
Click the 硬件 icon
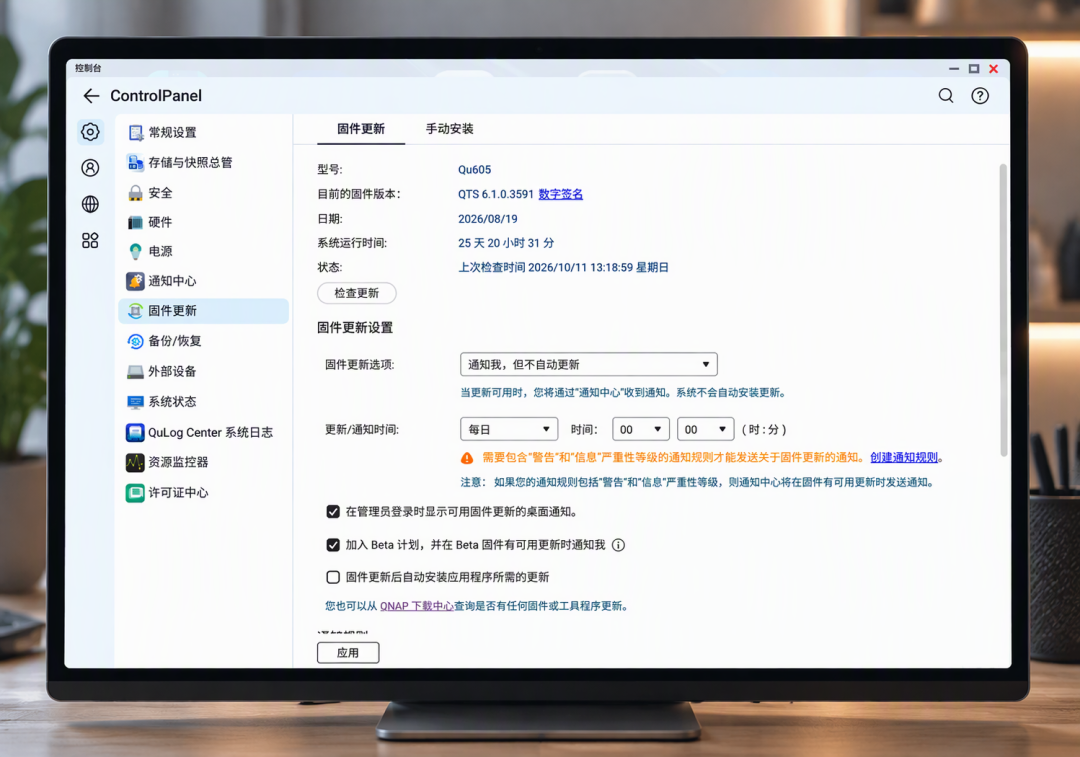(x=136, y=222)
